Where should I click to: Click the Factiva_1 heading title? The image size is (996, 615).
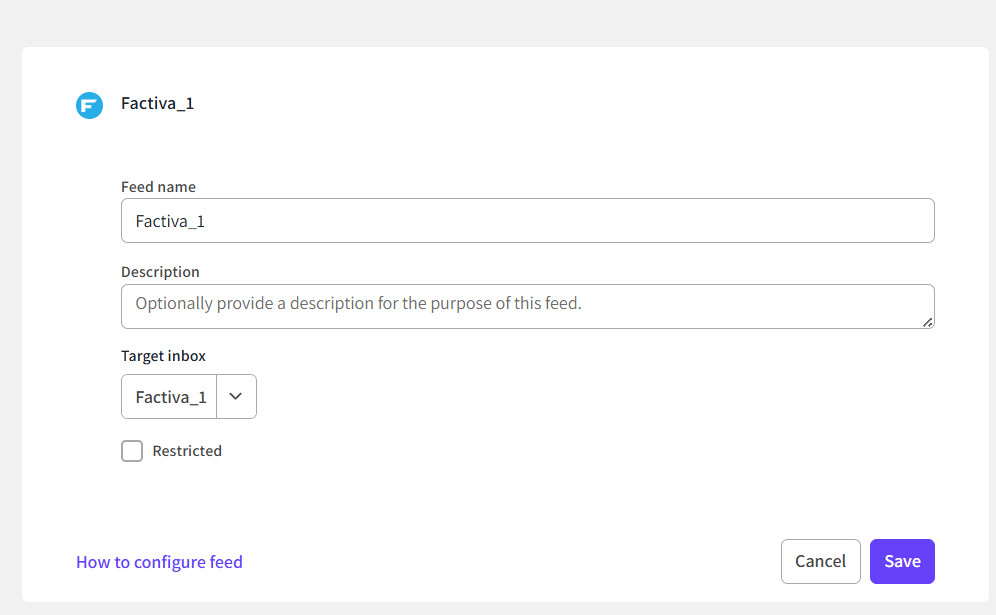click(157, 103)
